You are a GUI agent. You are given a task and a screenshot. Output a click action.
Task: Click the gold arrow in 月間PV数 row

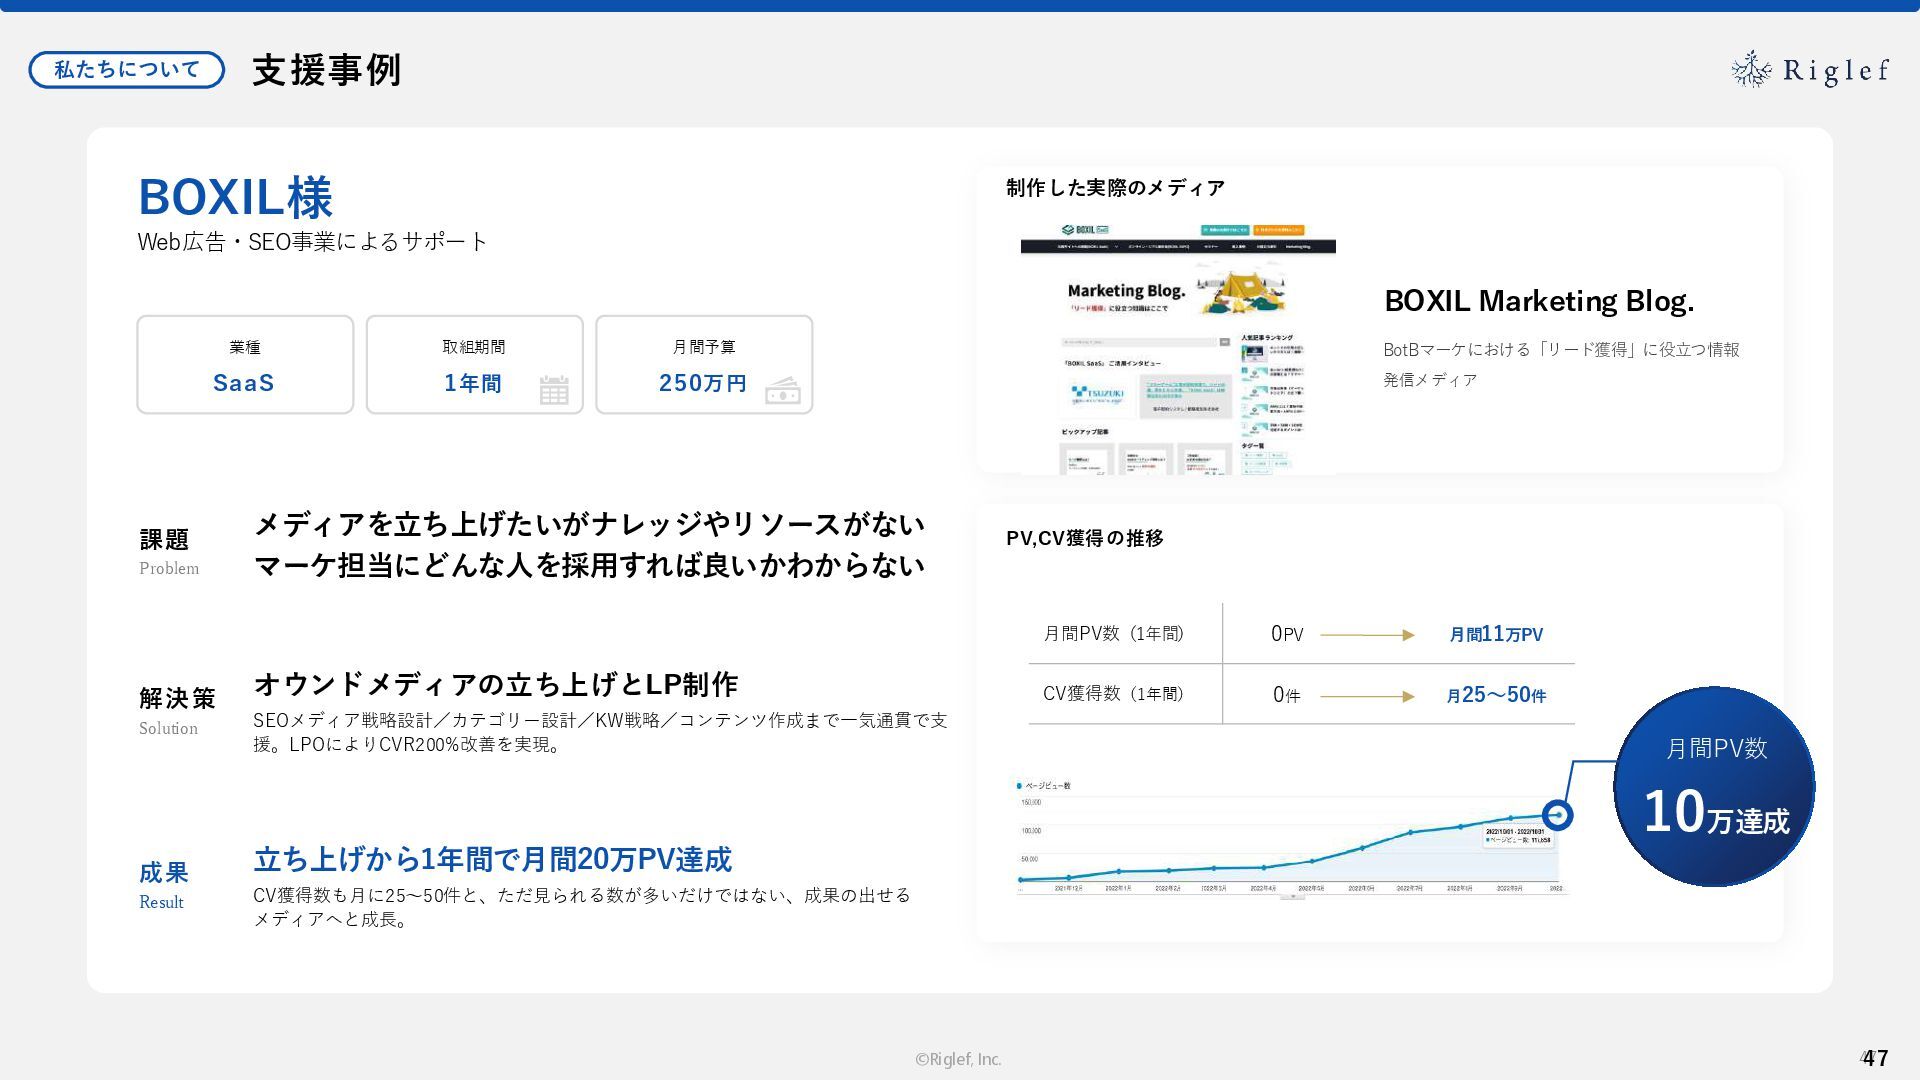pos(1367,635)
